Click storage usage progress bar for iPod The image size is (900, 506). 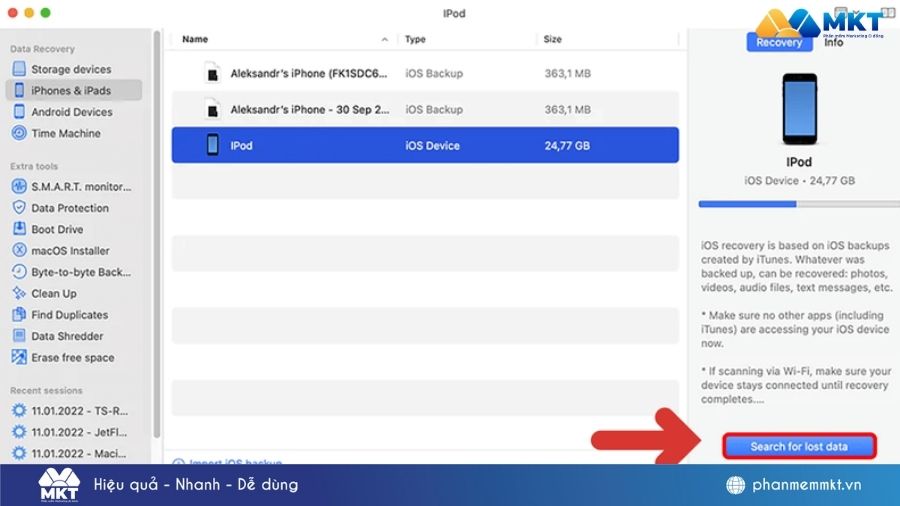pos(799,204)
